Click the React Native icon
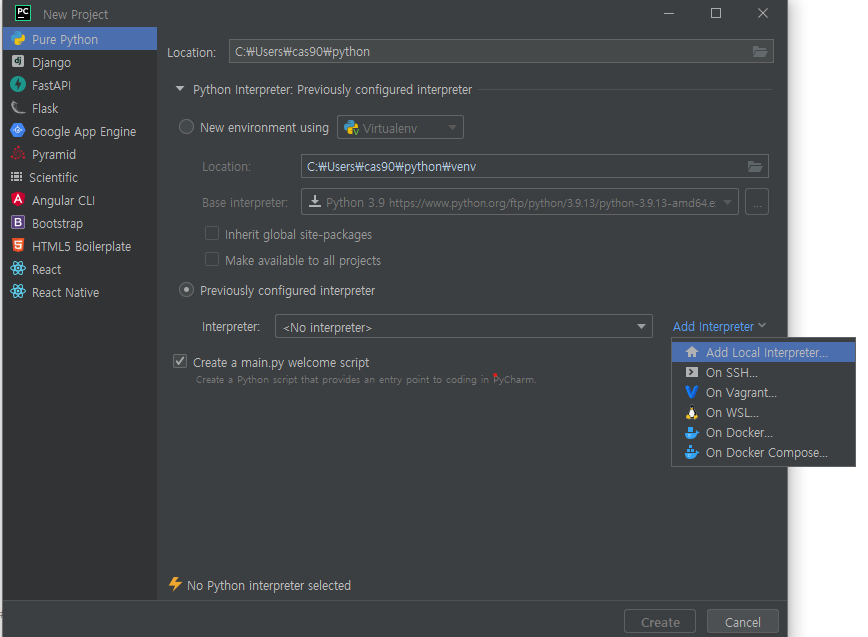This screenshot has width=868, height=637. [x=18, y=292]
